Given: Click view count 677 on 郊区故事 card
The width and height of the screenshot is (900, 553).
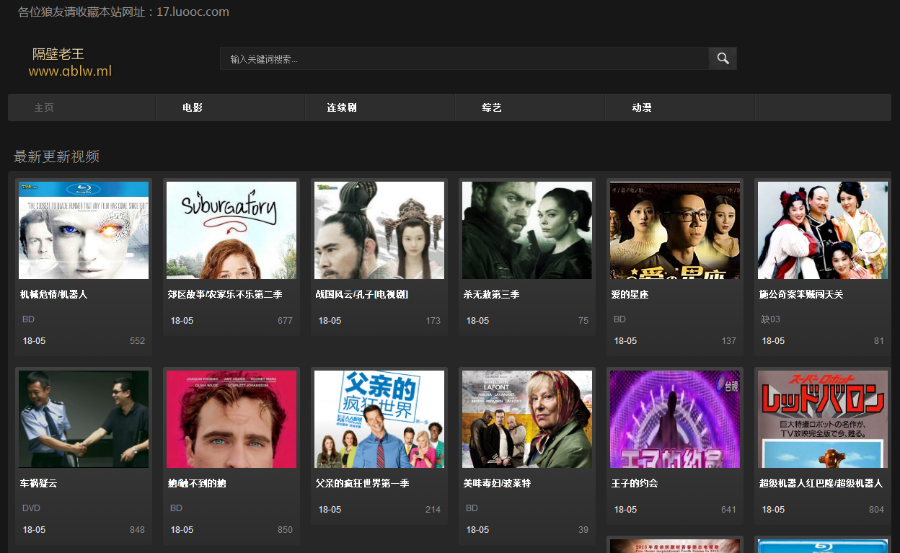Looking at the screenshot, I should (x=285, y=321).
